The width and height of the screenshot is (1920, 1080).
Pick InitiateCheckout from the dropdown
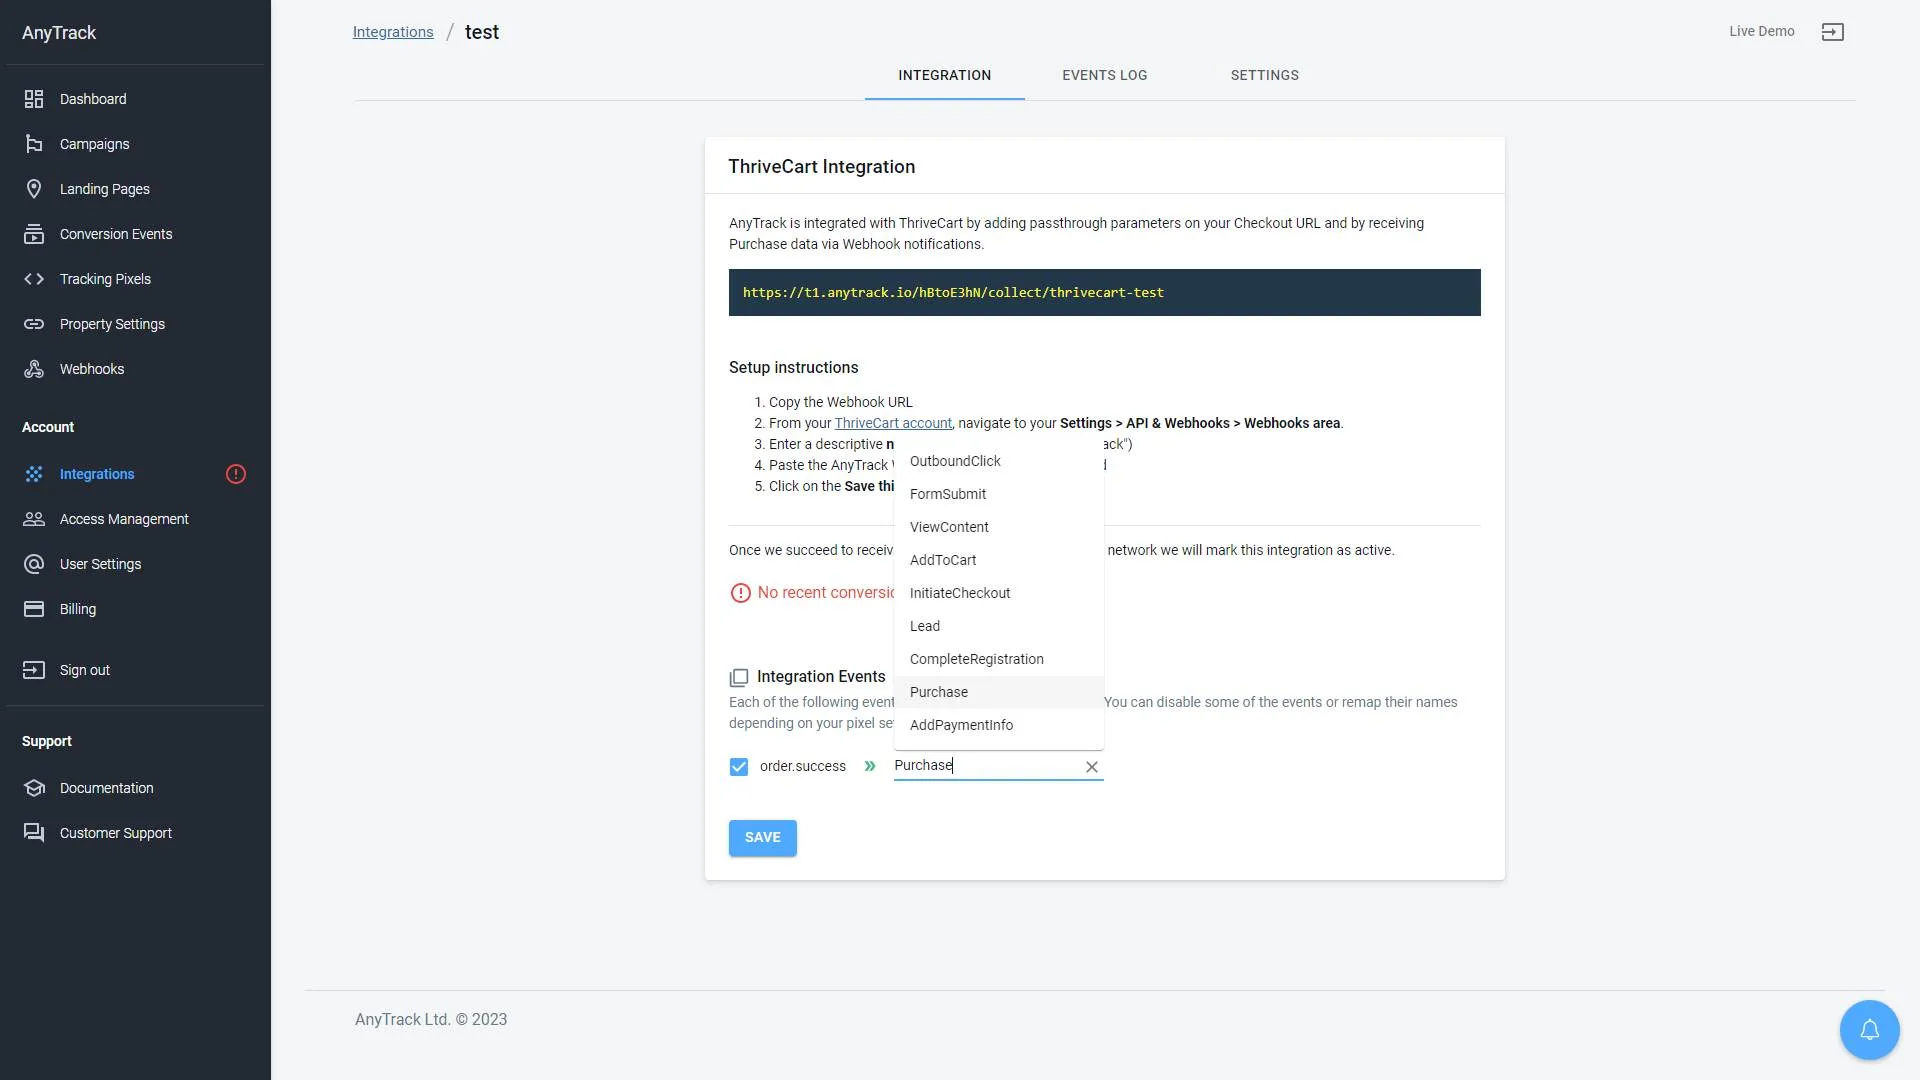(999, 593)
